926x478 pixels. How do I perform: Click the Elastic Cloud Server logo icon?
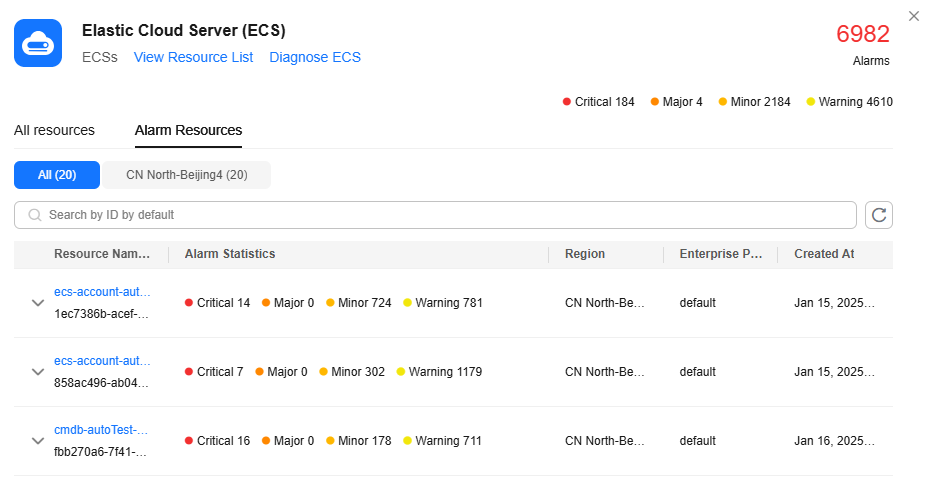(38, 43)
